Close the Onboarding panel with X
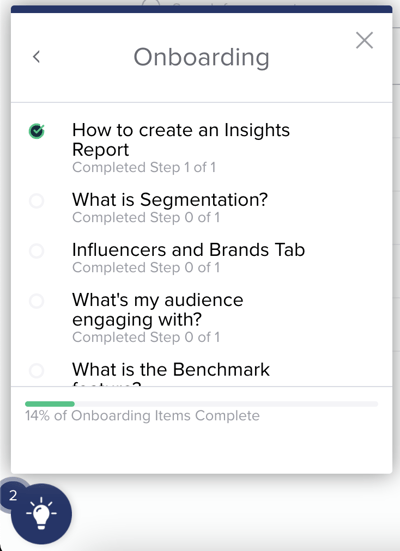 (364, 40)
